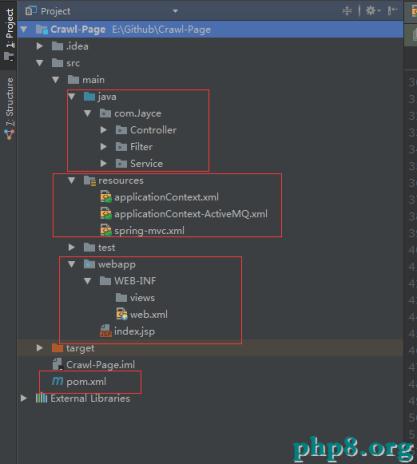Select the pom.xml file name
The width and height of the screenshot is (417, 464).
click(86, 382)
